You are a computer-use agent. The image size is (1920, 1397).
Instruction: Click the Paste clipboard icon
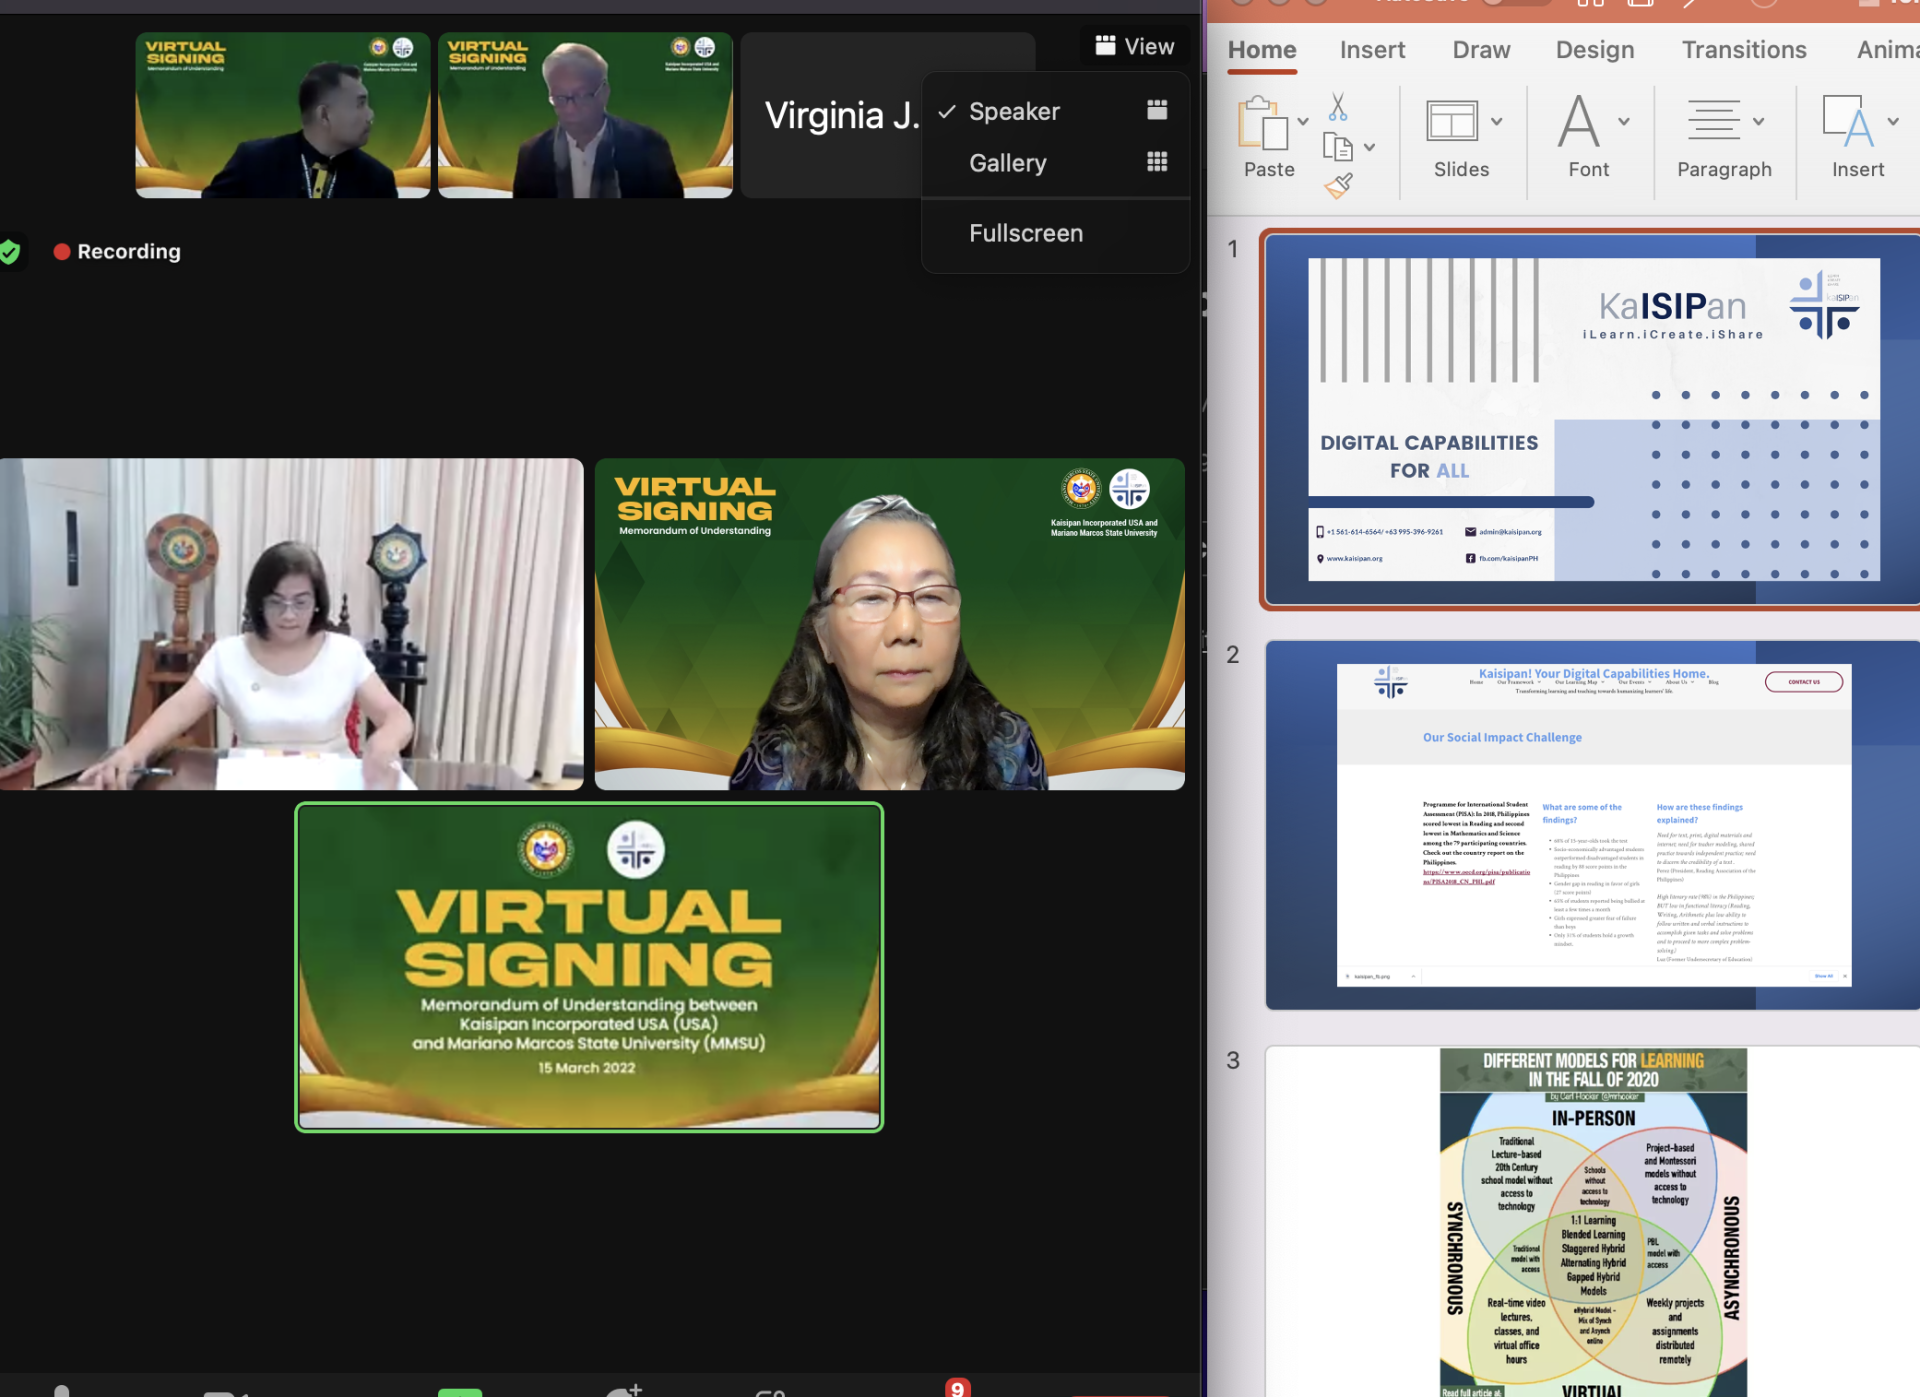[1262, 124]
